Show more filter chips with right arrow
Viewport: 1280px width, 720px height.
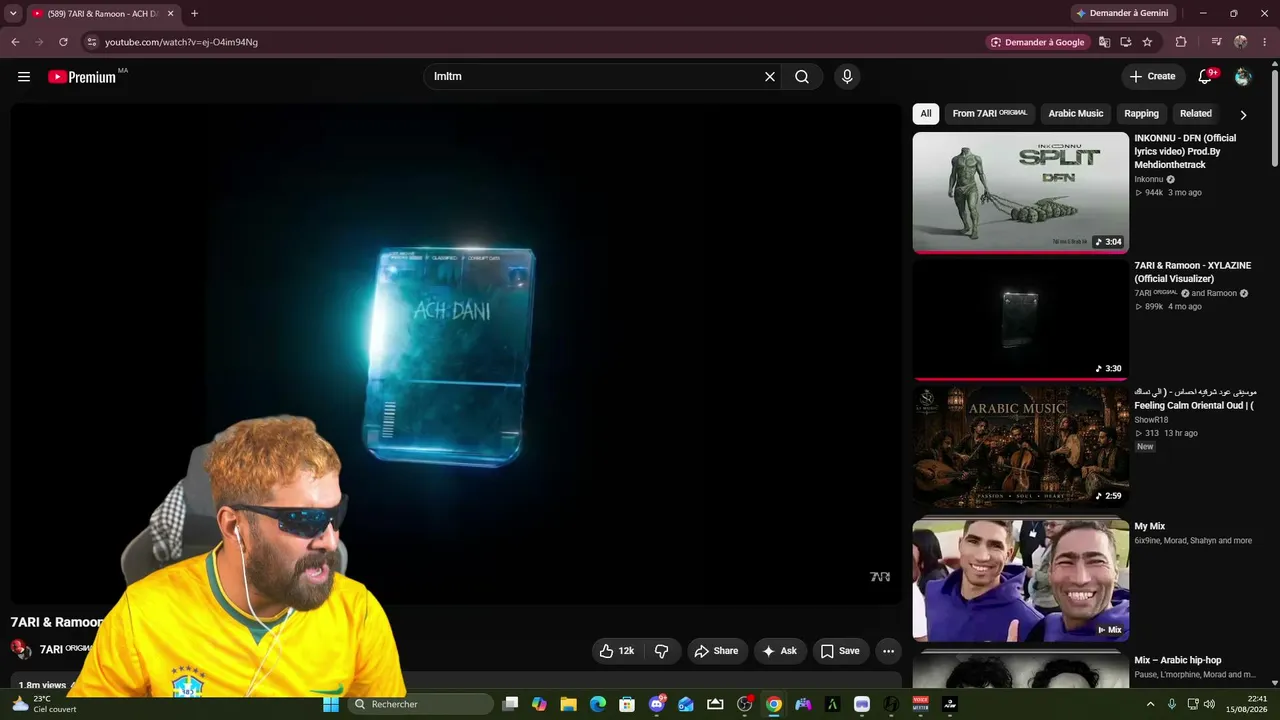1243,115
